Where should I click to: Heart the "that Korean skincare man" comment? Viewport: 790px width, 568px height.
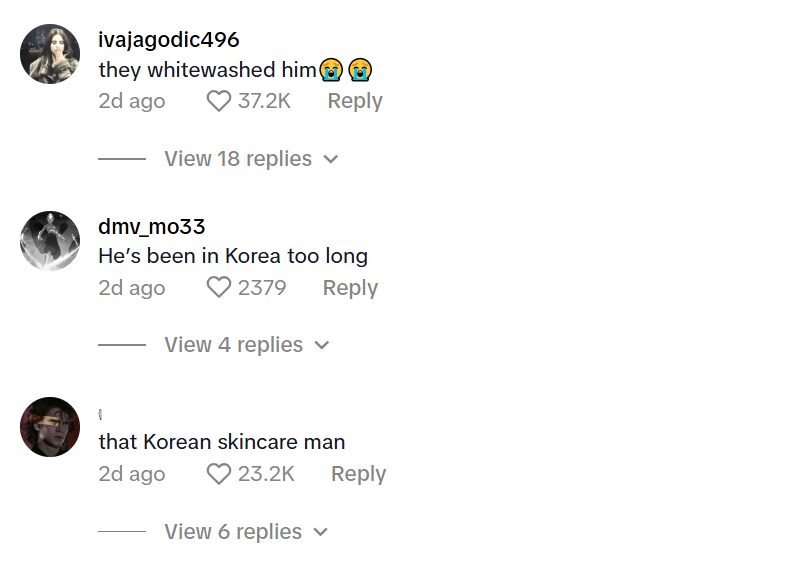pyautogui.click(x=218, y=474)
